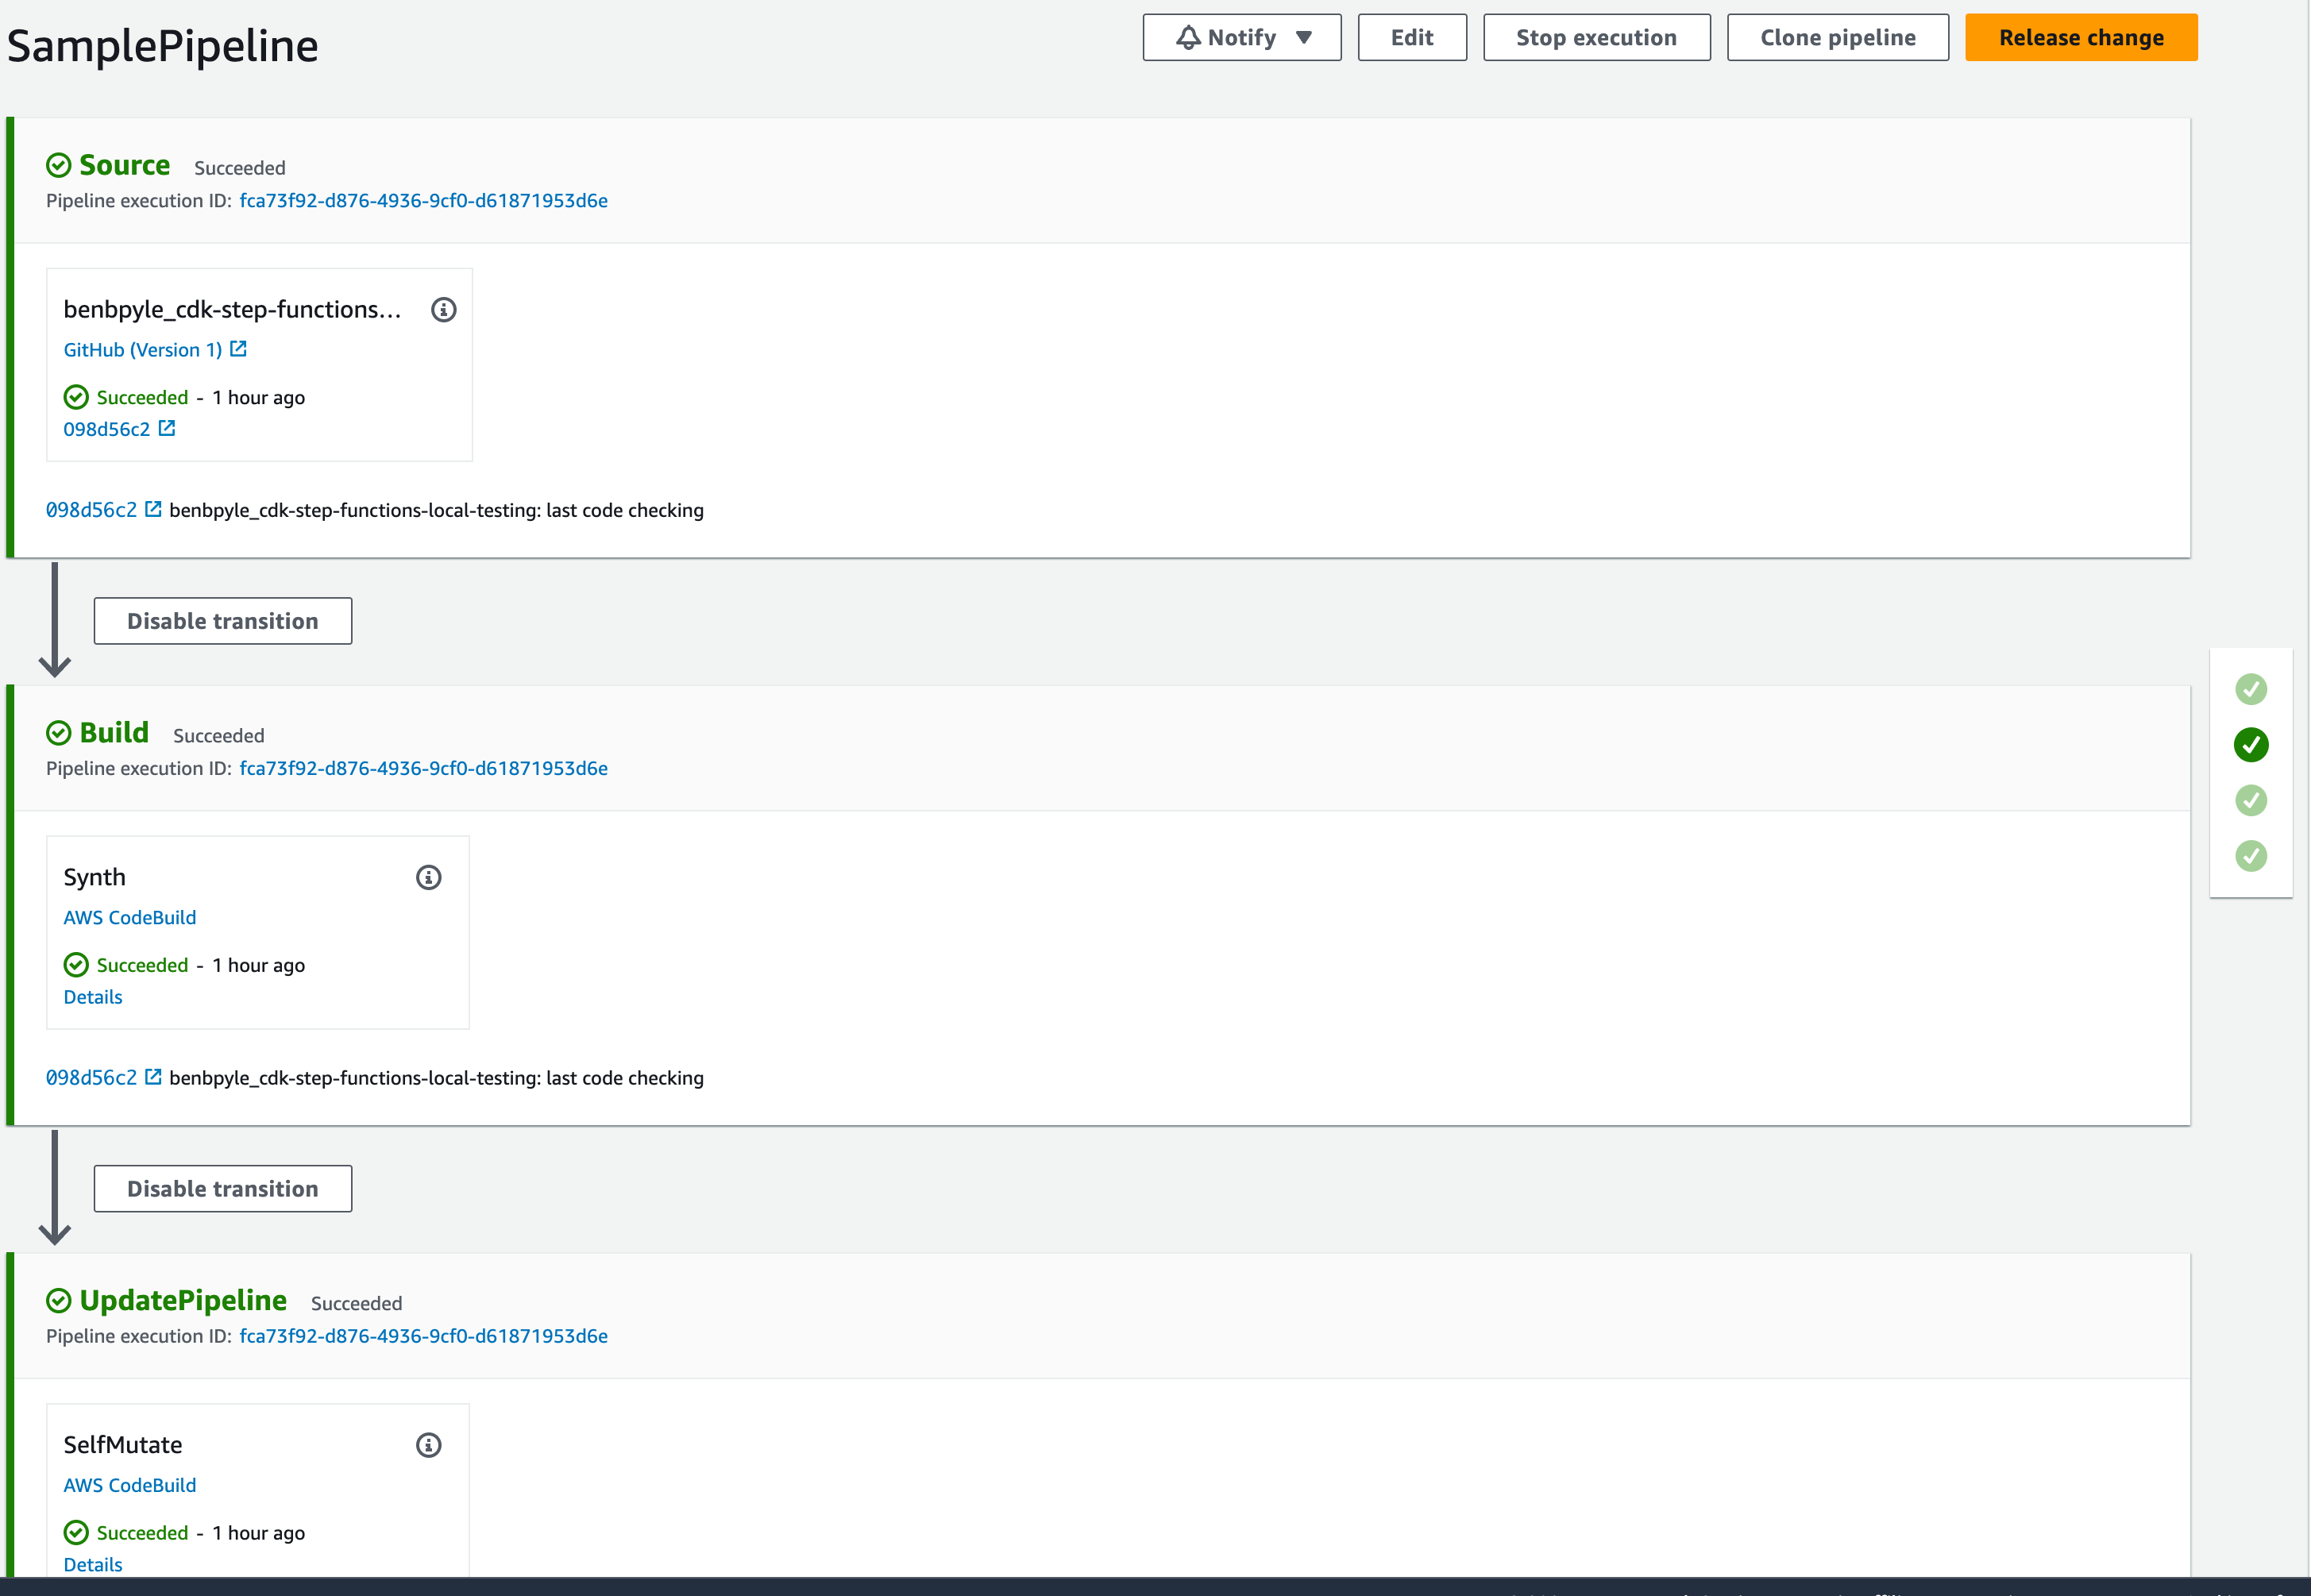
Task: Jump to fourth stage in stage navigator
Action: 2250,856
